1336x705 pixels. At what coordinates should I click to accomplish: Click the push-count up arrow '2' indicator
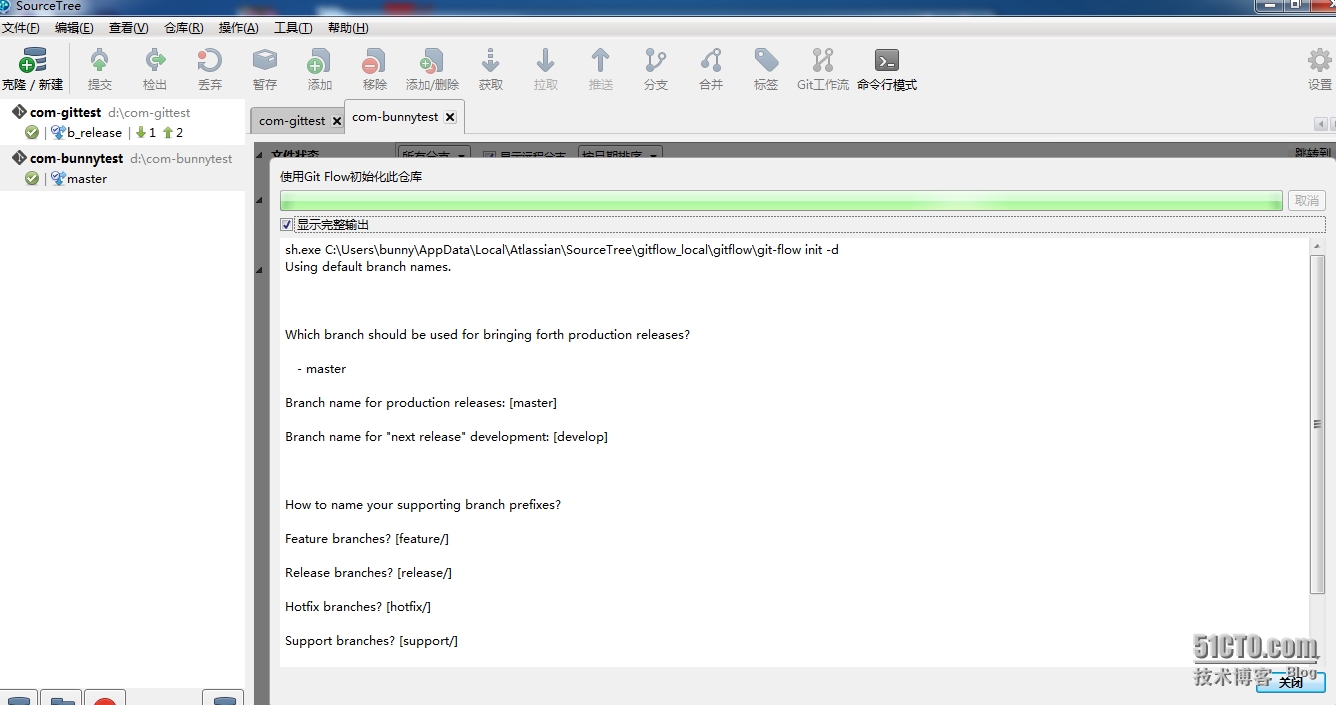(x=173, y=132)
